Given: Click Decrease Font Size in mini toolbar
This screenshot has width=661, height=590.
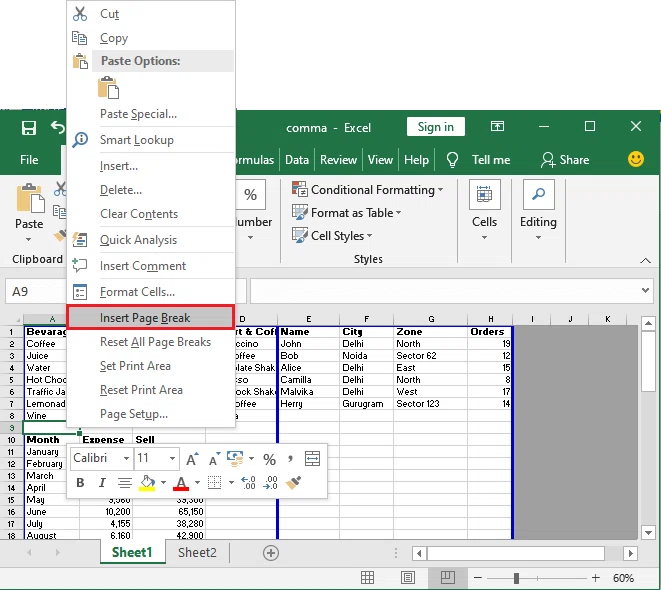Looking at the screenshot, I should pyautogui.click(x=214, y=459).
